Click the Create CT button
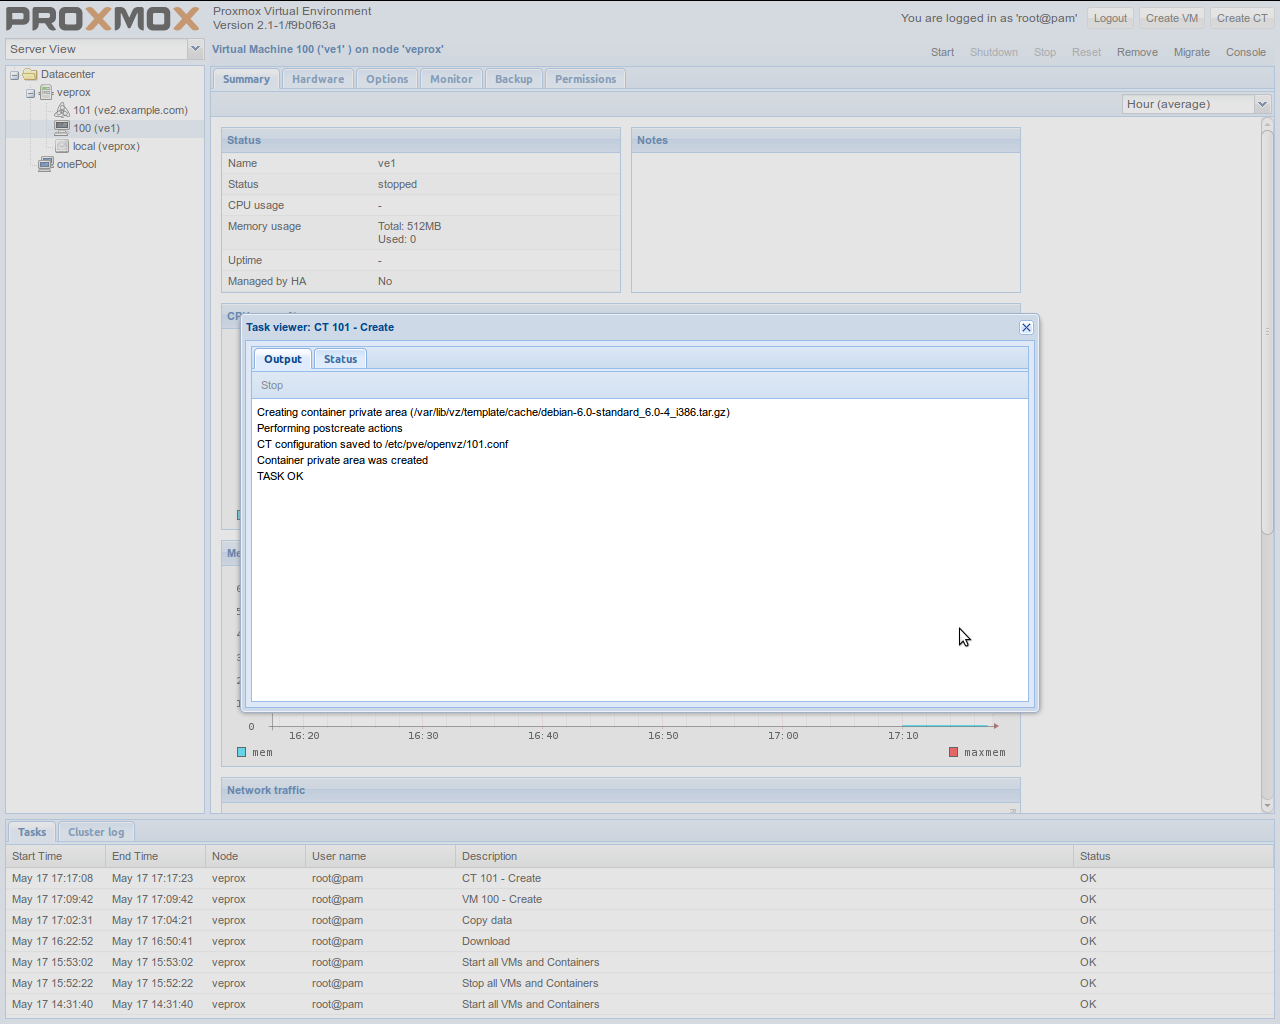 [x=1241, y=17]
